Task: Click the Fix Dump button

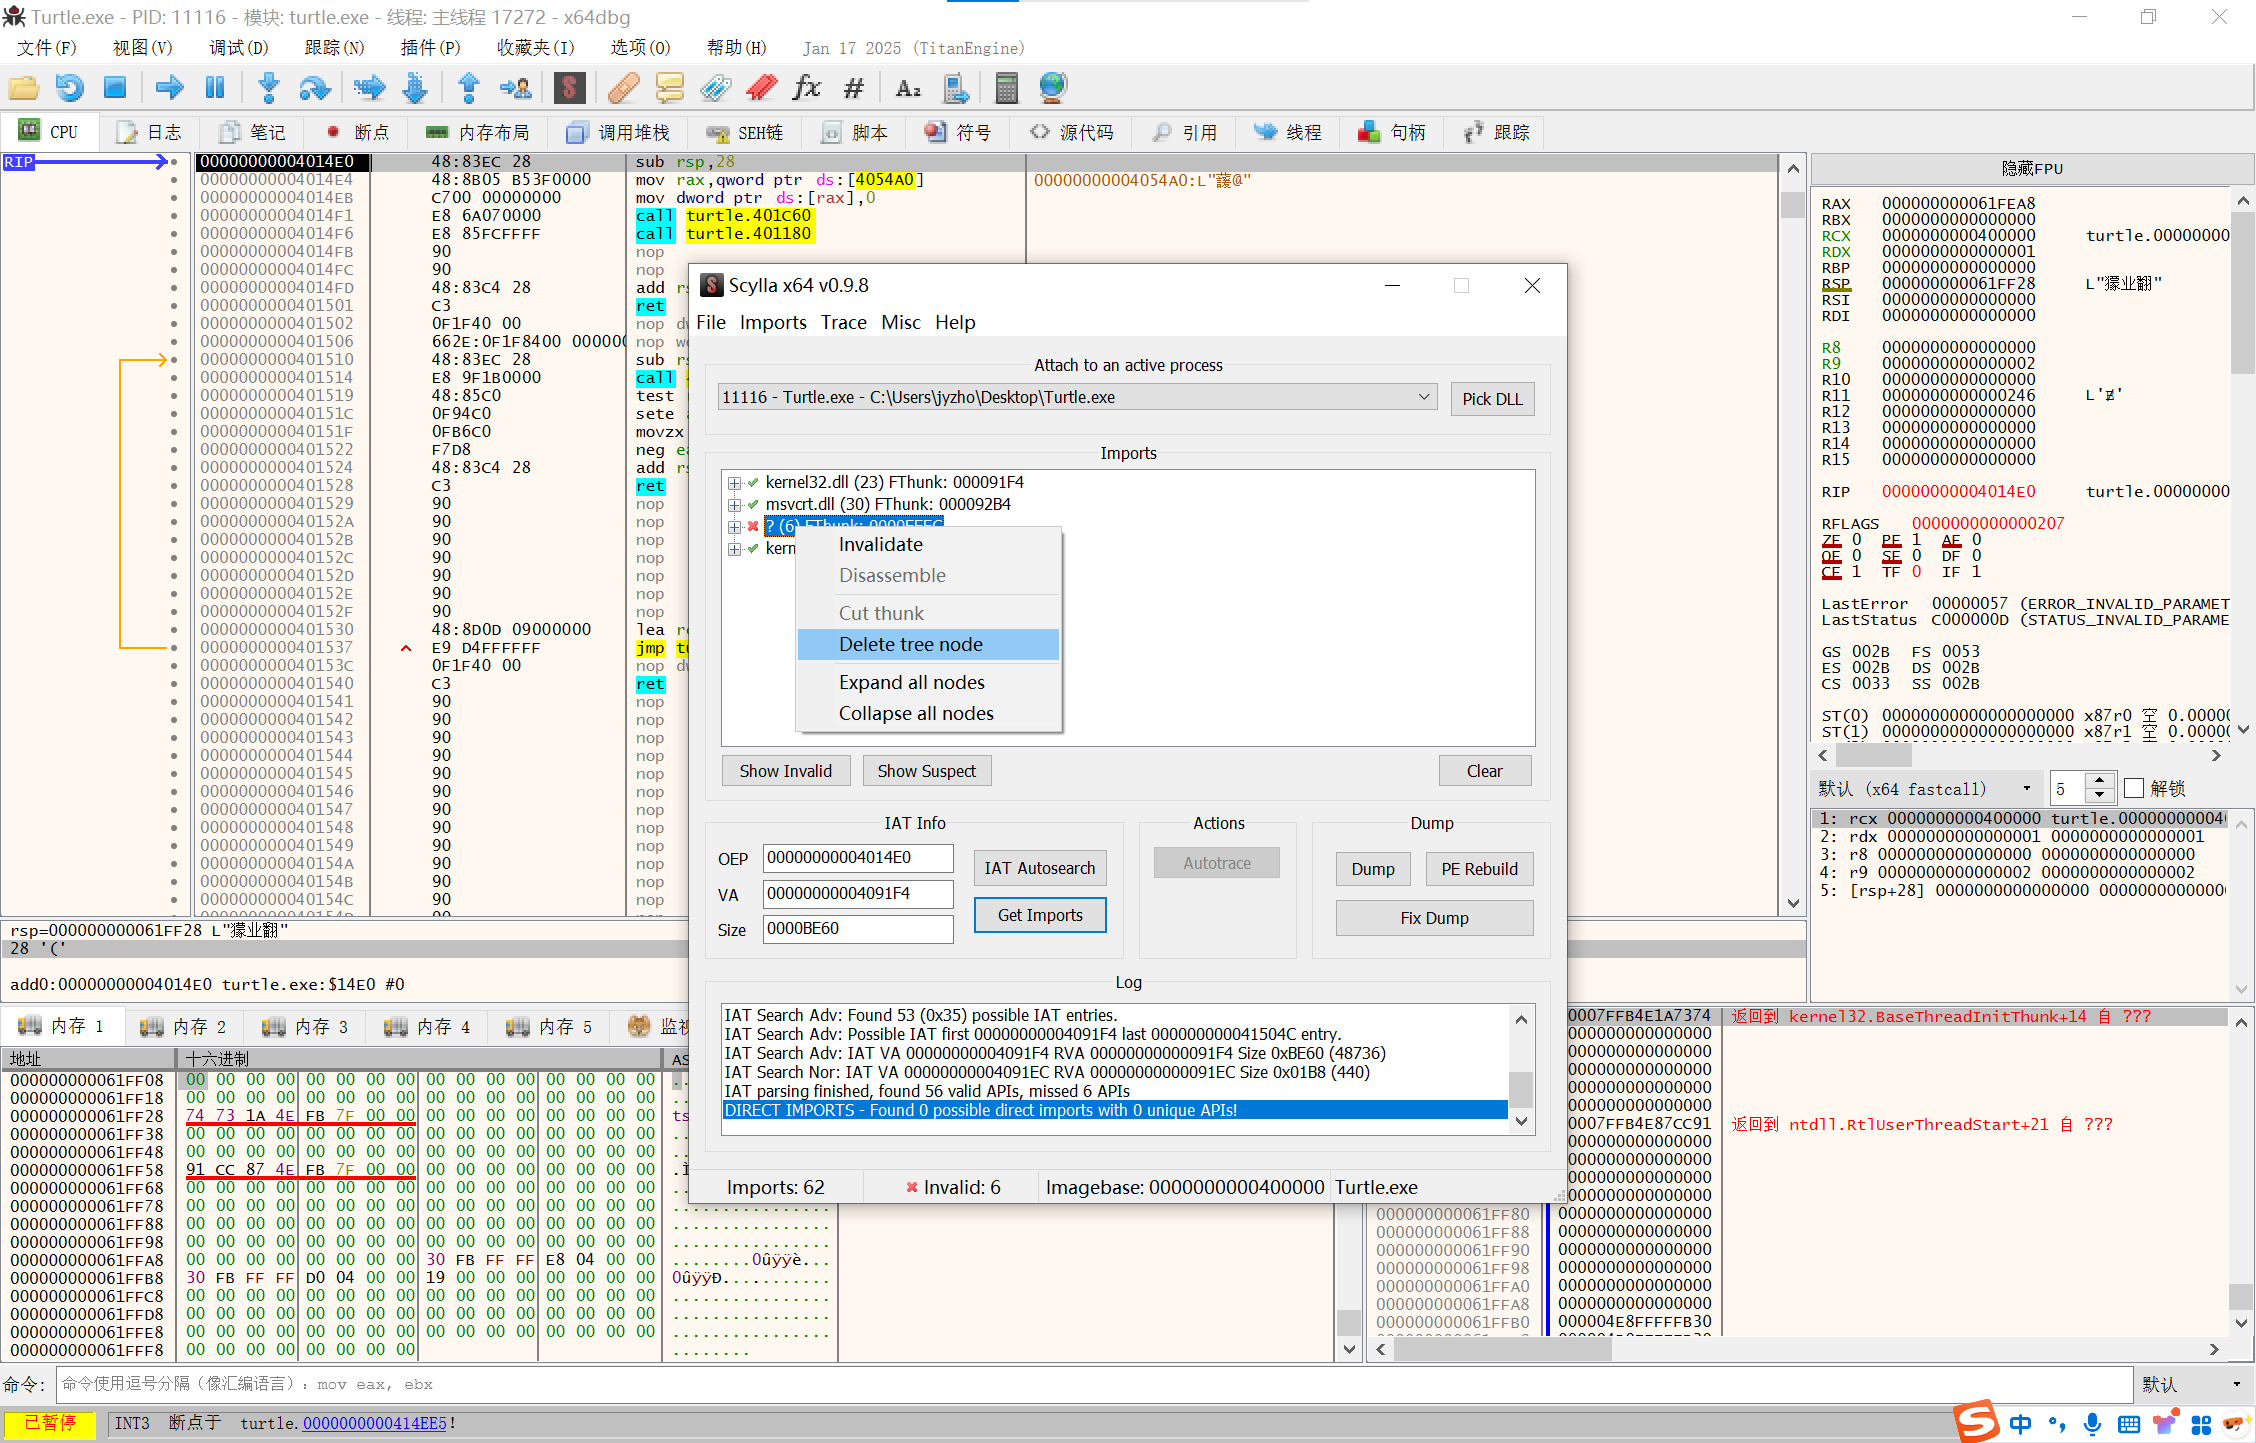Action: click(x=1433, y=918)
